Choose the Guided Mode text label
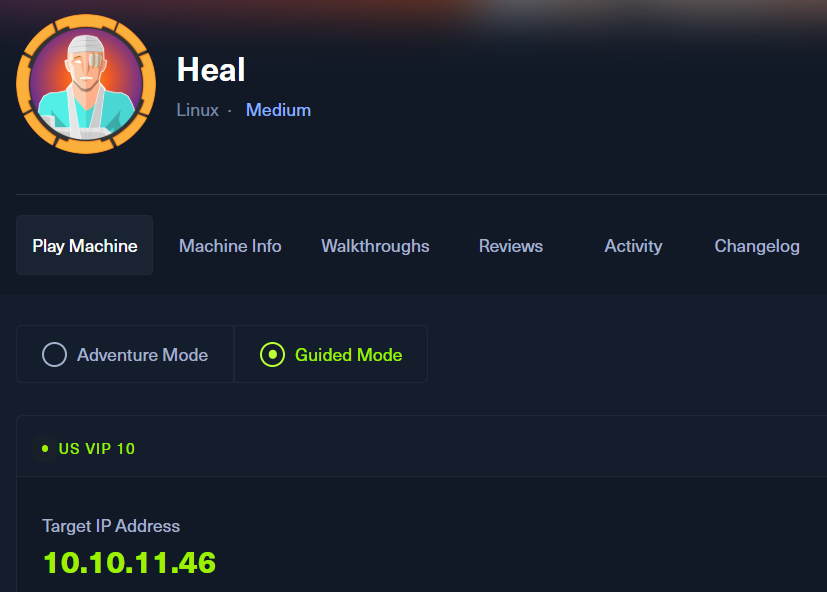Screen dimensions: 827x592 (x=349, y=355)
